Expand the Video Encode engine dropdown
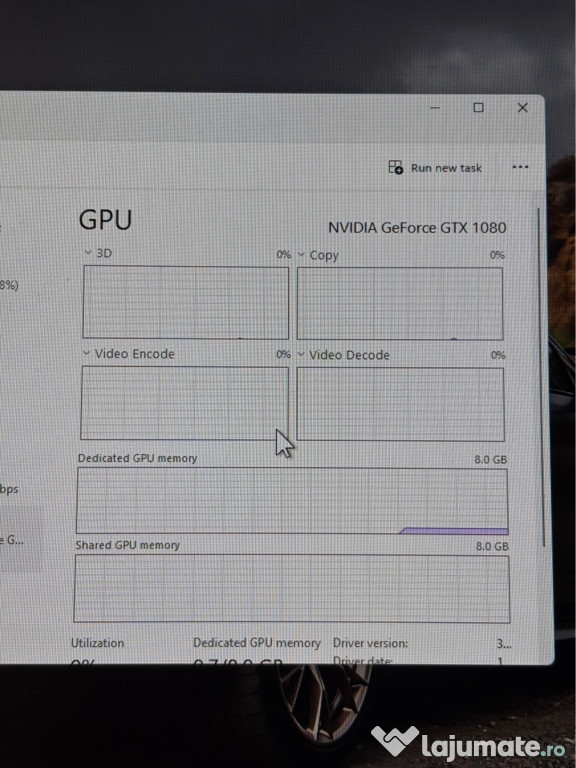 pyautogui.click(x=87, y=353)
